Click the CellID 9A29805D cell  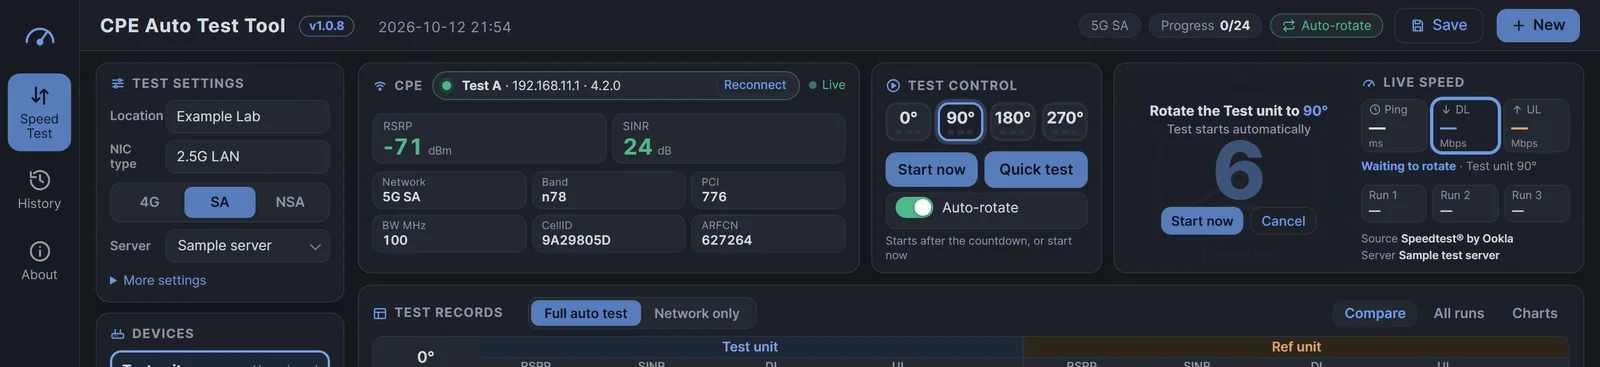608,233
